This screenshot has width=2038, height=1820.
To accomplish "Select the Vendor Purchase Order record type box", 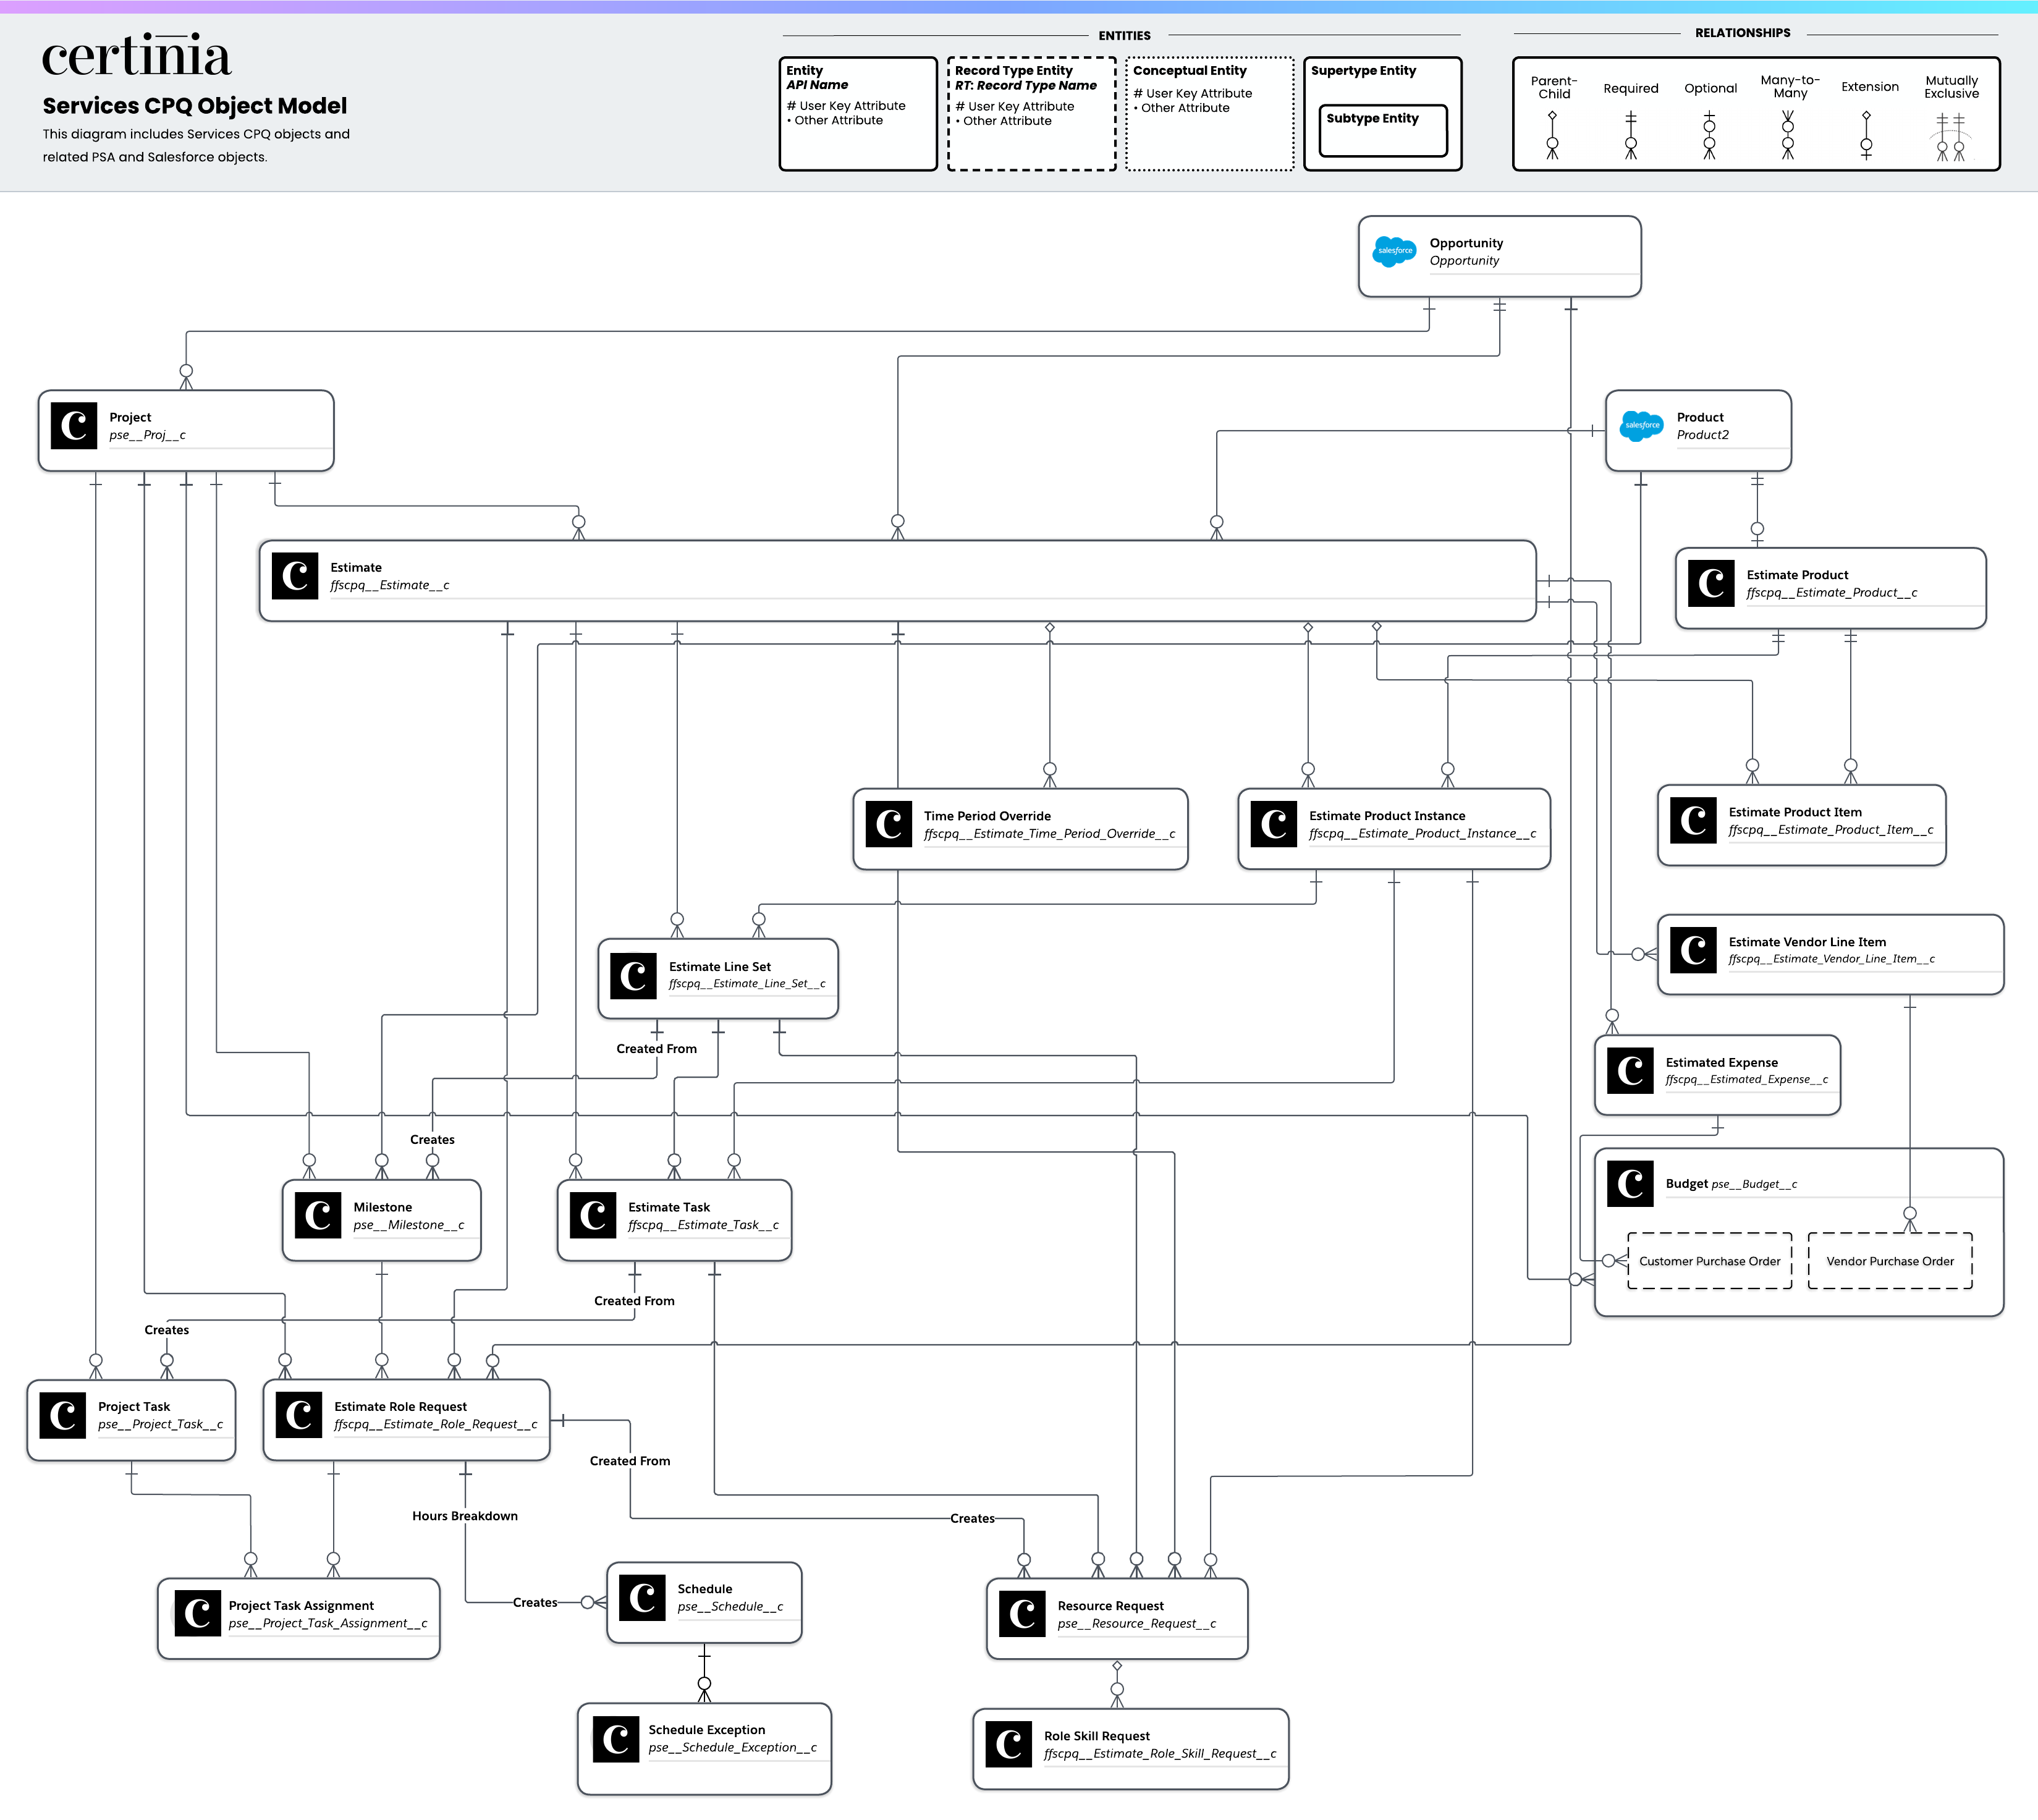I will point(1889,1261).
